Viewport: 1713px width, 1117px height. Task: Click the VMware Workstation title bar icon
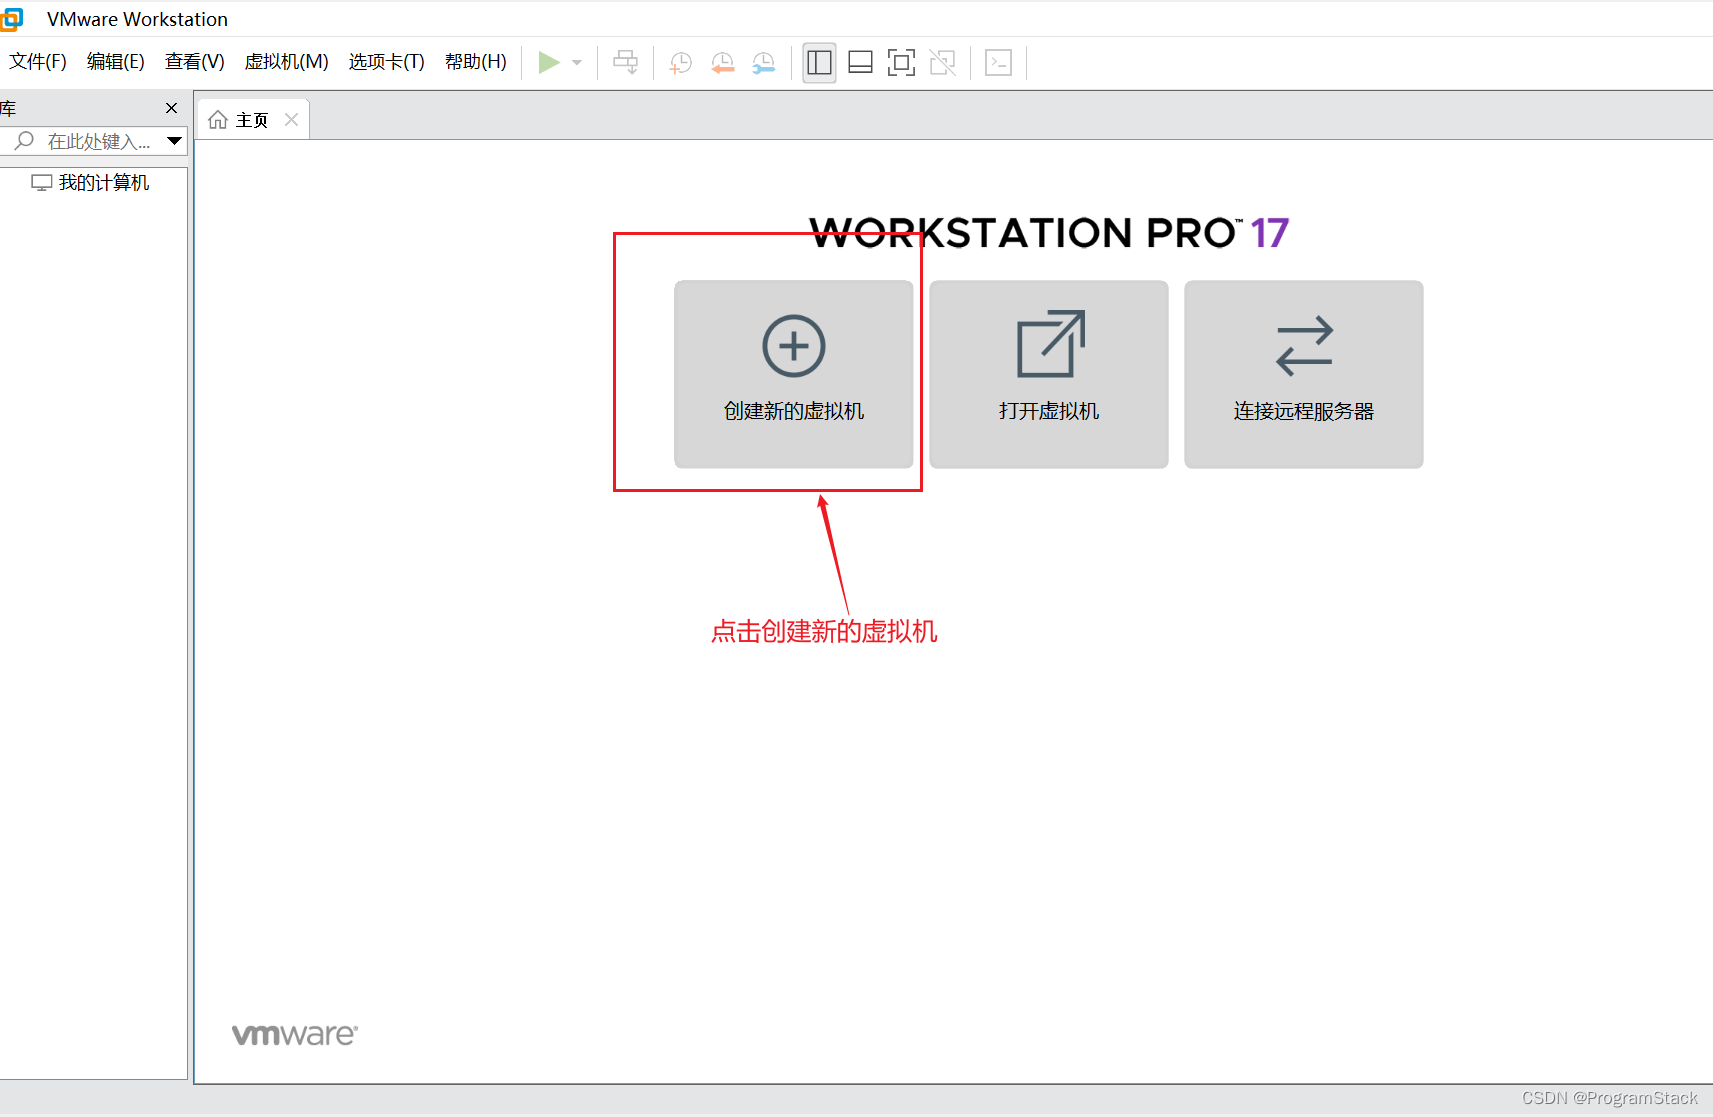11,19
